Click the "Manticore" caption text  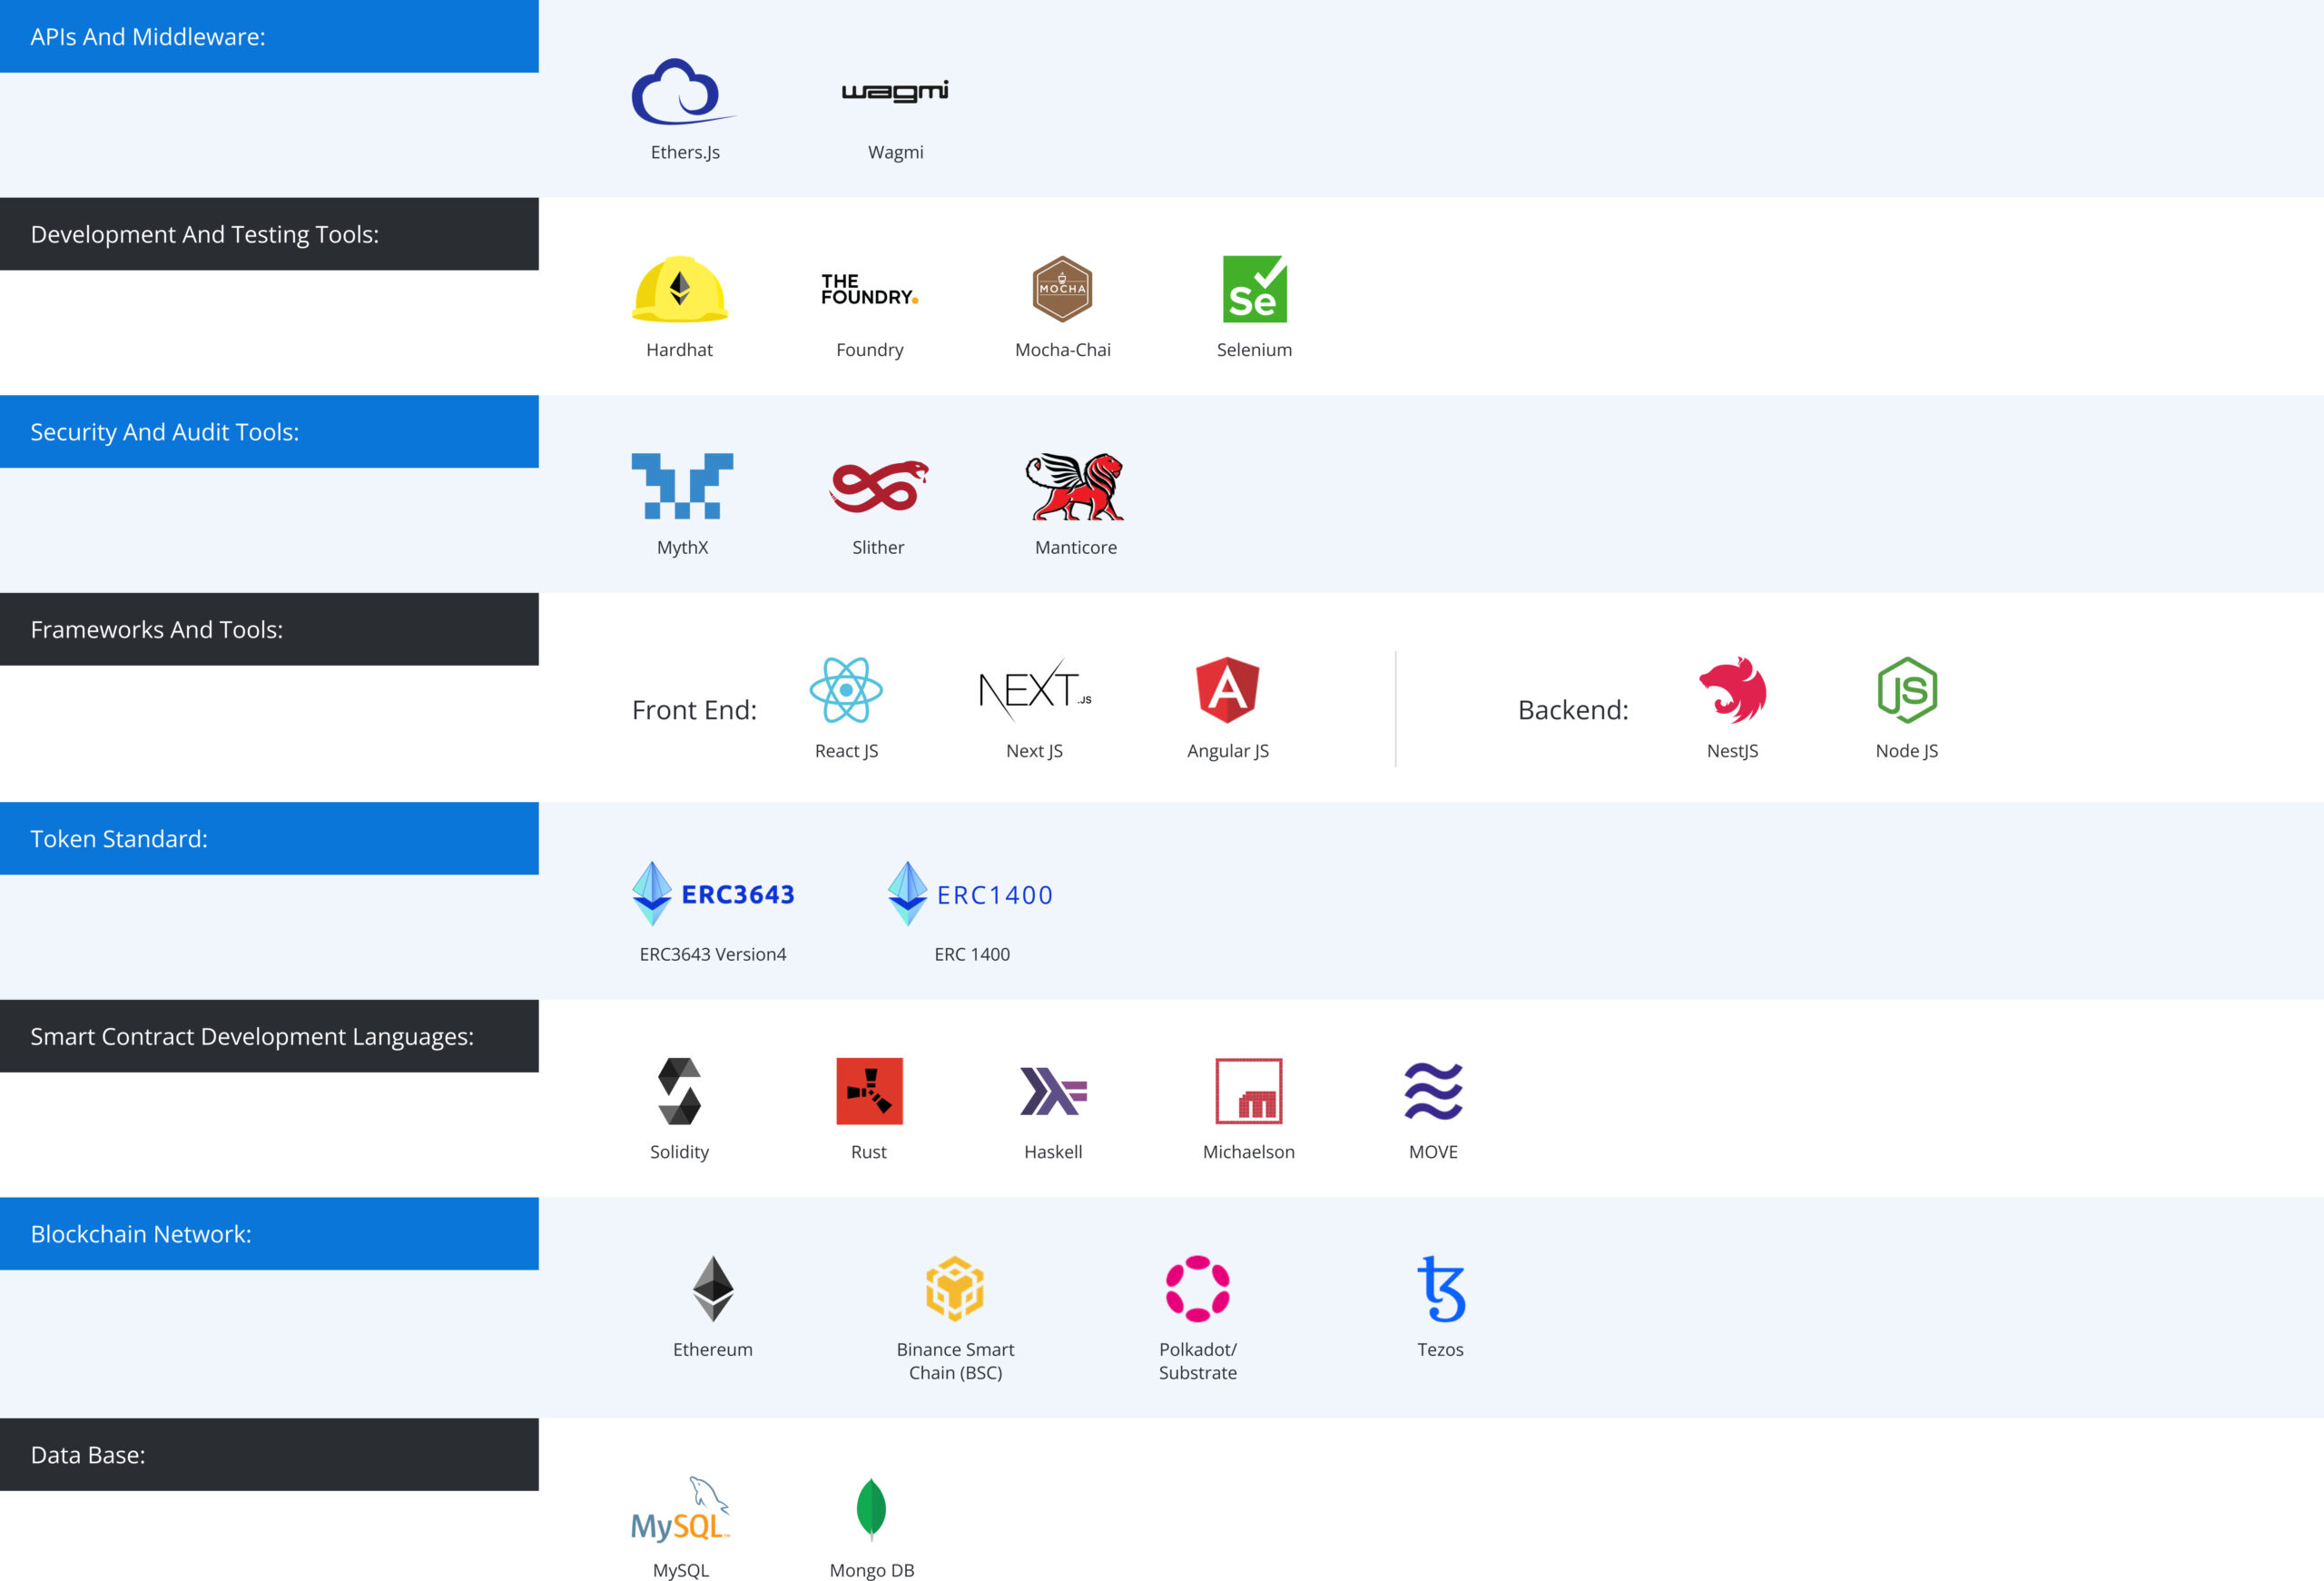1076,547
